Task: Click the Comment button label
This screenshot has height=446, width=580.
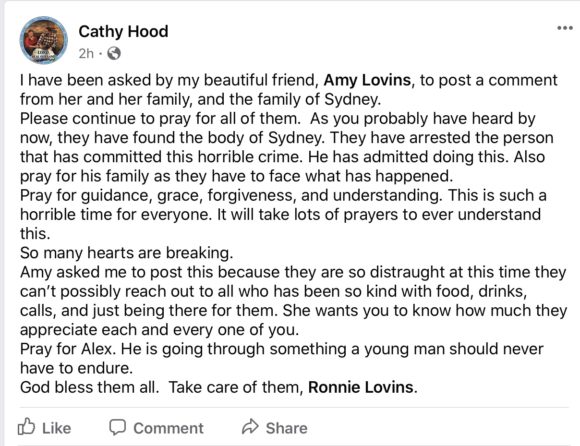Action: click(x=168, y=428)
